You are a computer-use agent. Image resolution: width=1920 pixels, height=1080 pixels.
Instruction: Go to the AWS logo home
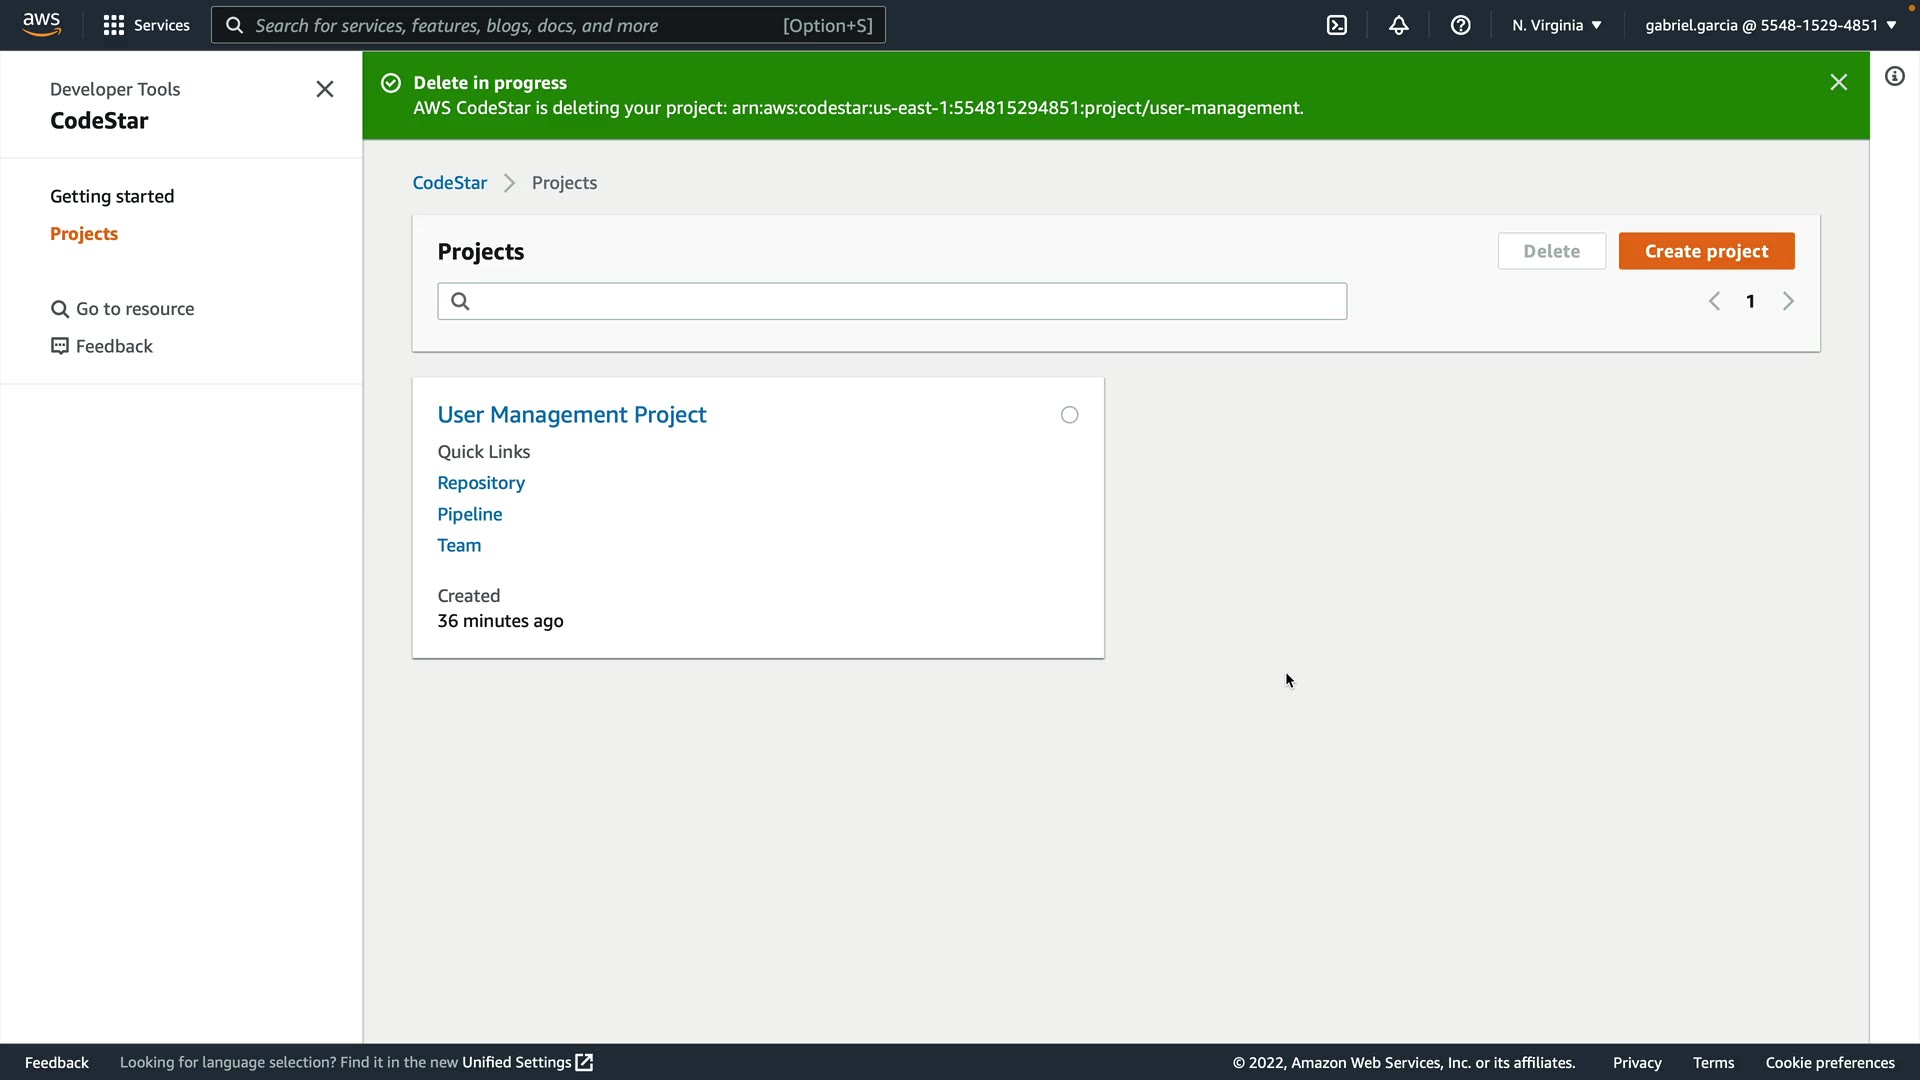(x=42, y=24)
